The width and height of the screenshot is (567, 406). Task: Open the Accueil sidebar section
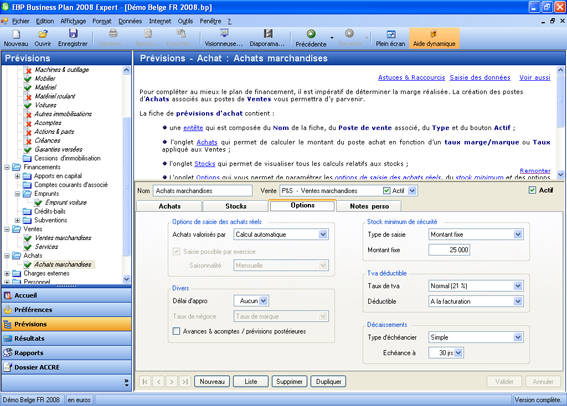(x=67, y=295)
